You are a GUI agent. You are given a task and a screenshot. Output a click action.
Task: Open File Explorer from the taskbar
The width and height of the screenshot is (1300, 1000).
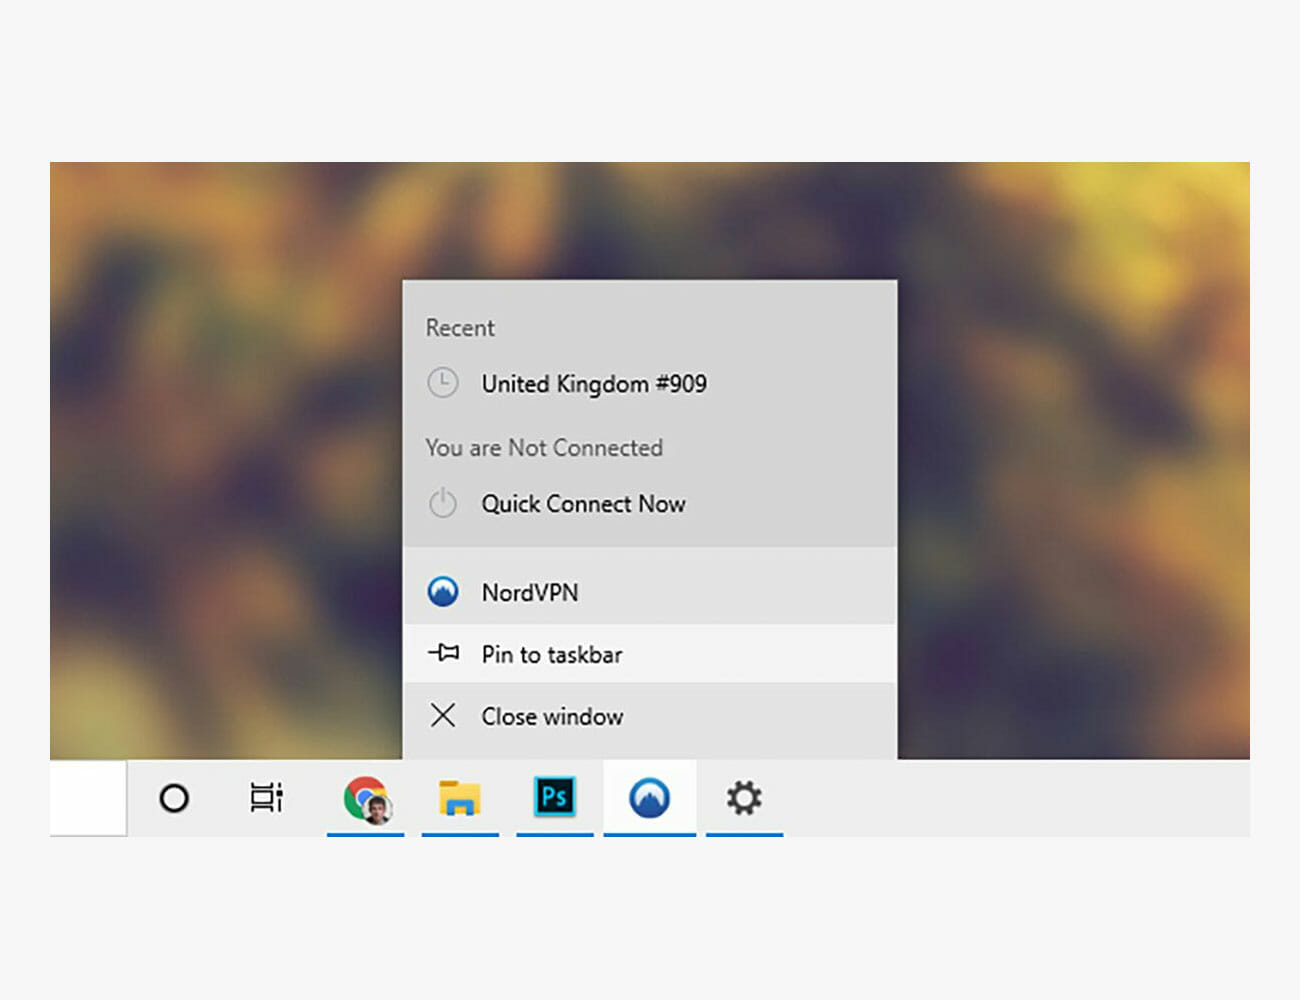click(x=460, y=798)
